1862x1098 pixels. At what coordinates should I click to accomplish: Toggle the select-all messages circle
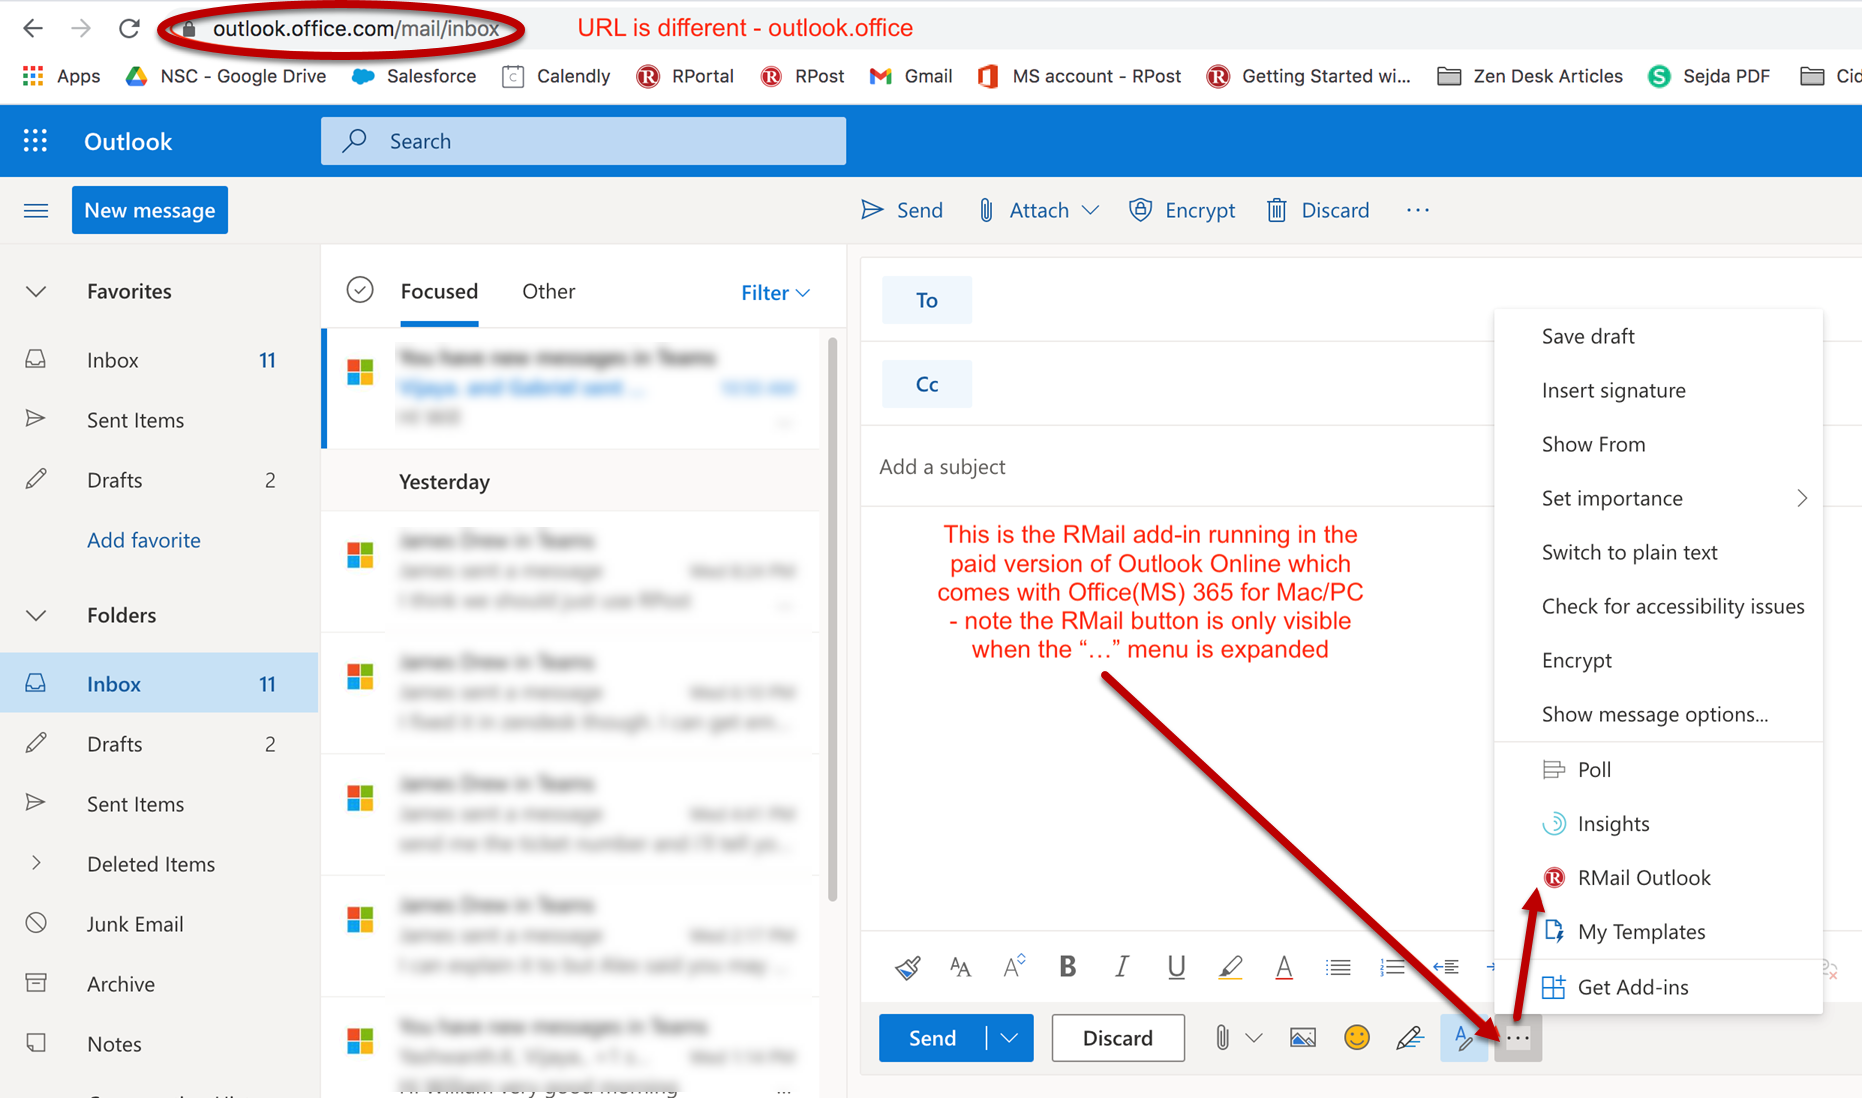click(360, 290)
